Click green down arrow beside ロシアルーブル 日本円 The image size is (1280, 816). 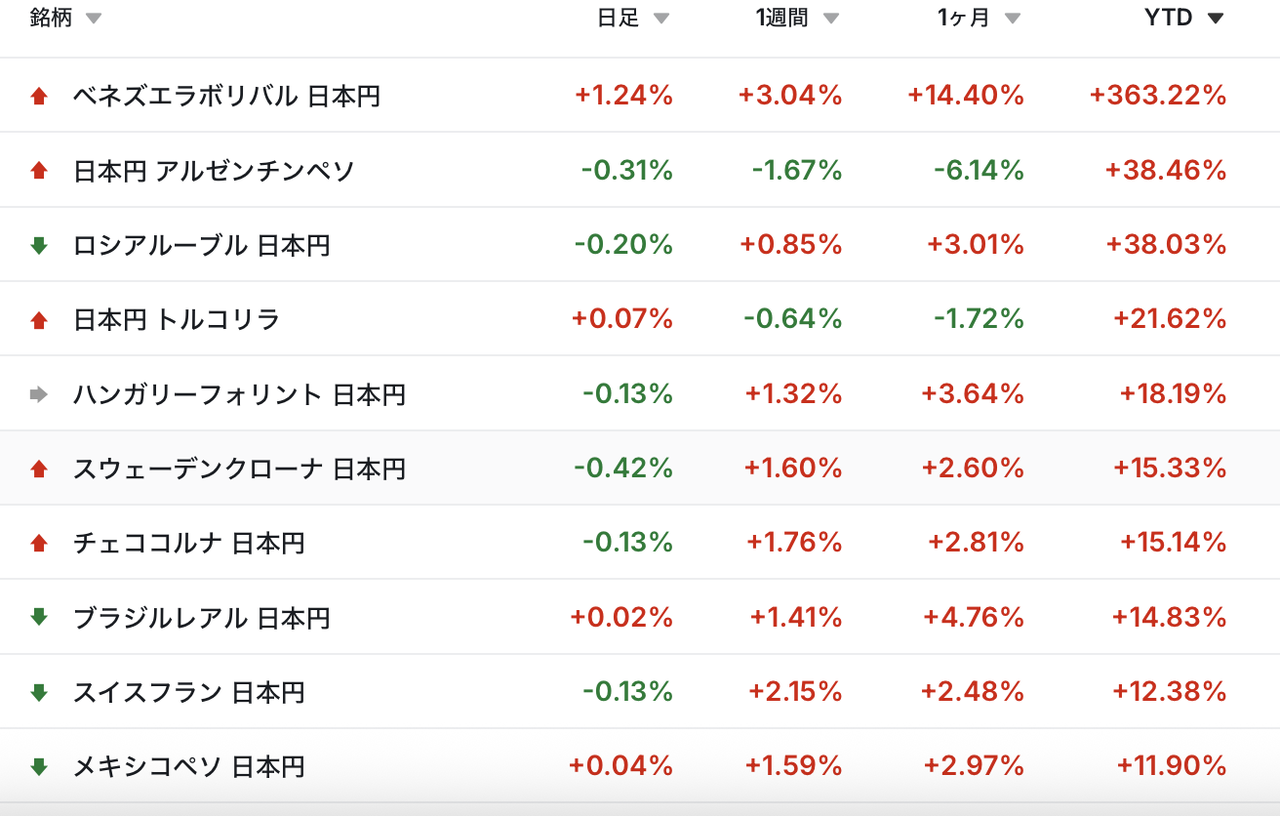tap(39, 245)
